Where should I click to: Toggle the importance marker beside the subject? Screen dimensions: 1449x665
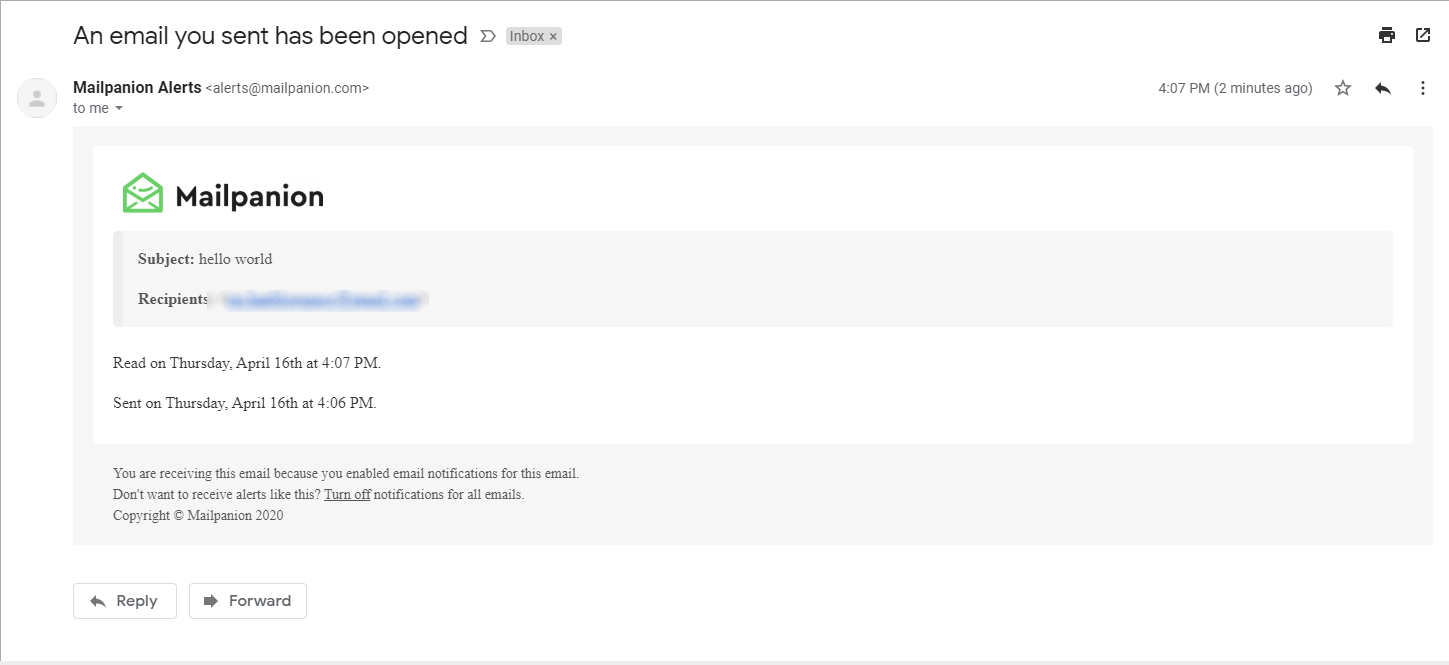coord(488,36)
